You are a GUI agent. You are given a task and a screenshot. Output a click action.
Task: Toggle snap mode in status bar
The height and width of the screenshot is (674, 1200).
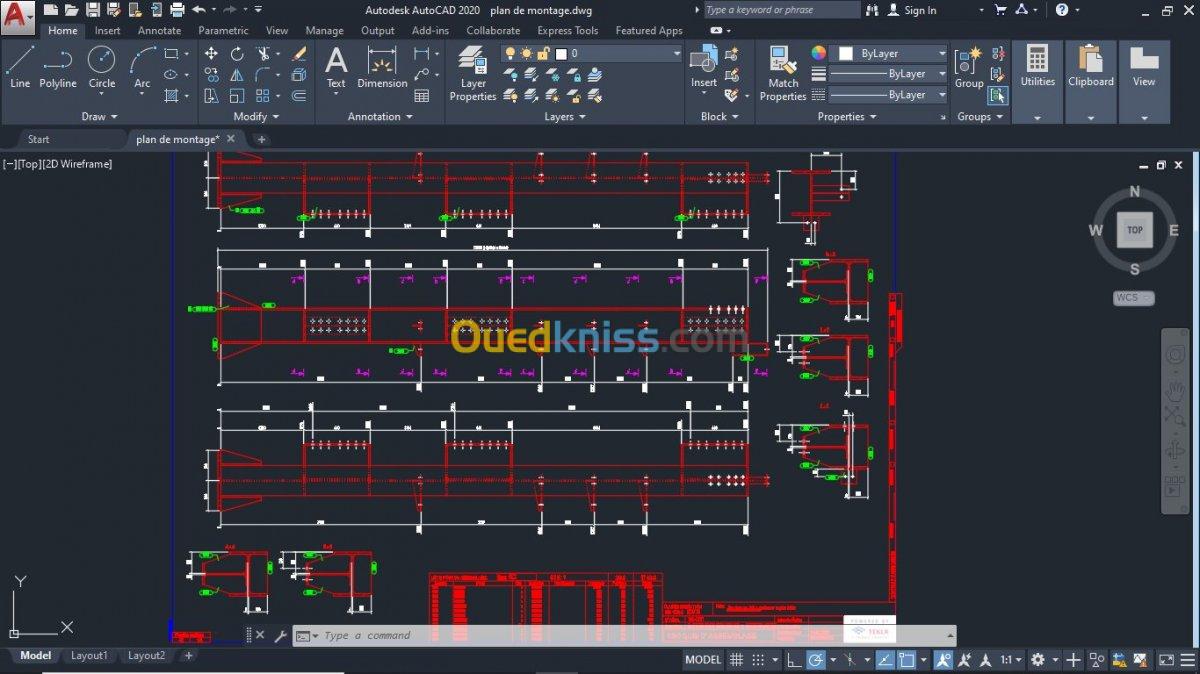[x=759, y=660]
